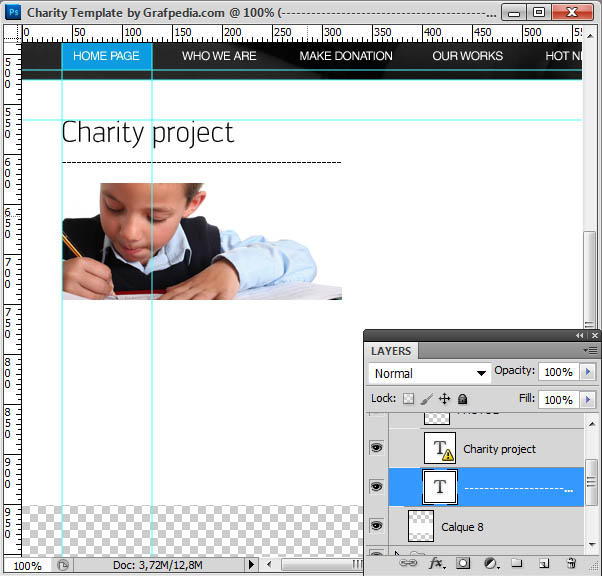Image resolution: width=602 pixels, height=576 pixels.
Task: Click the Fill value field
Action: (x=559, y=399)
